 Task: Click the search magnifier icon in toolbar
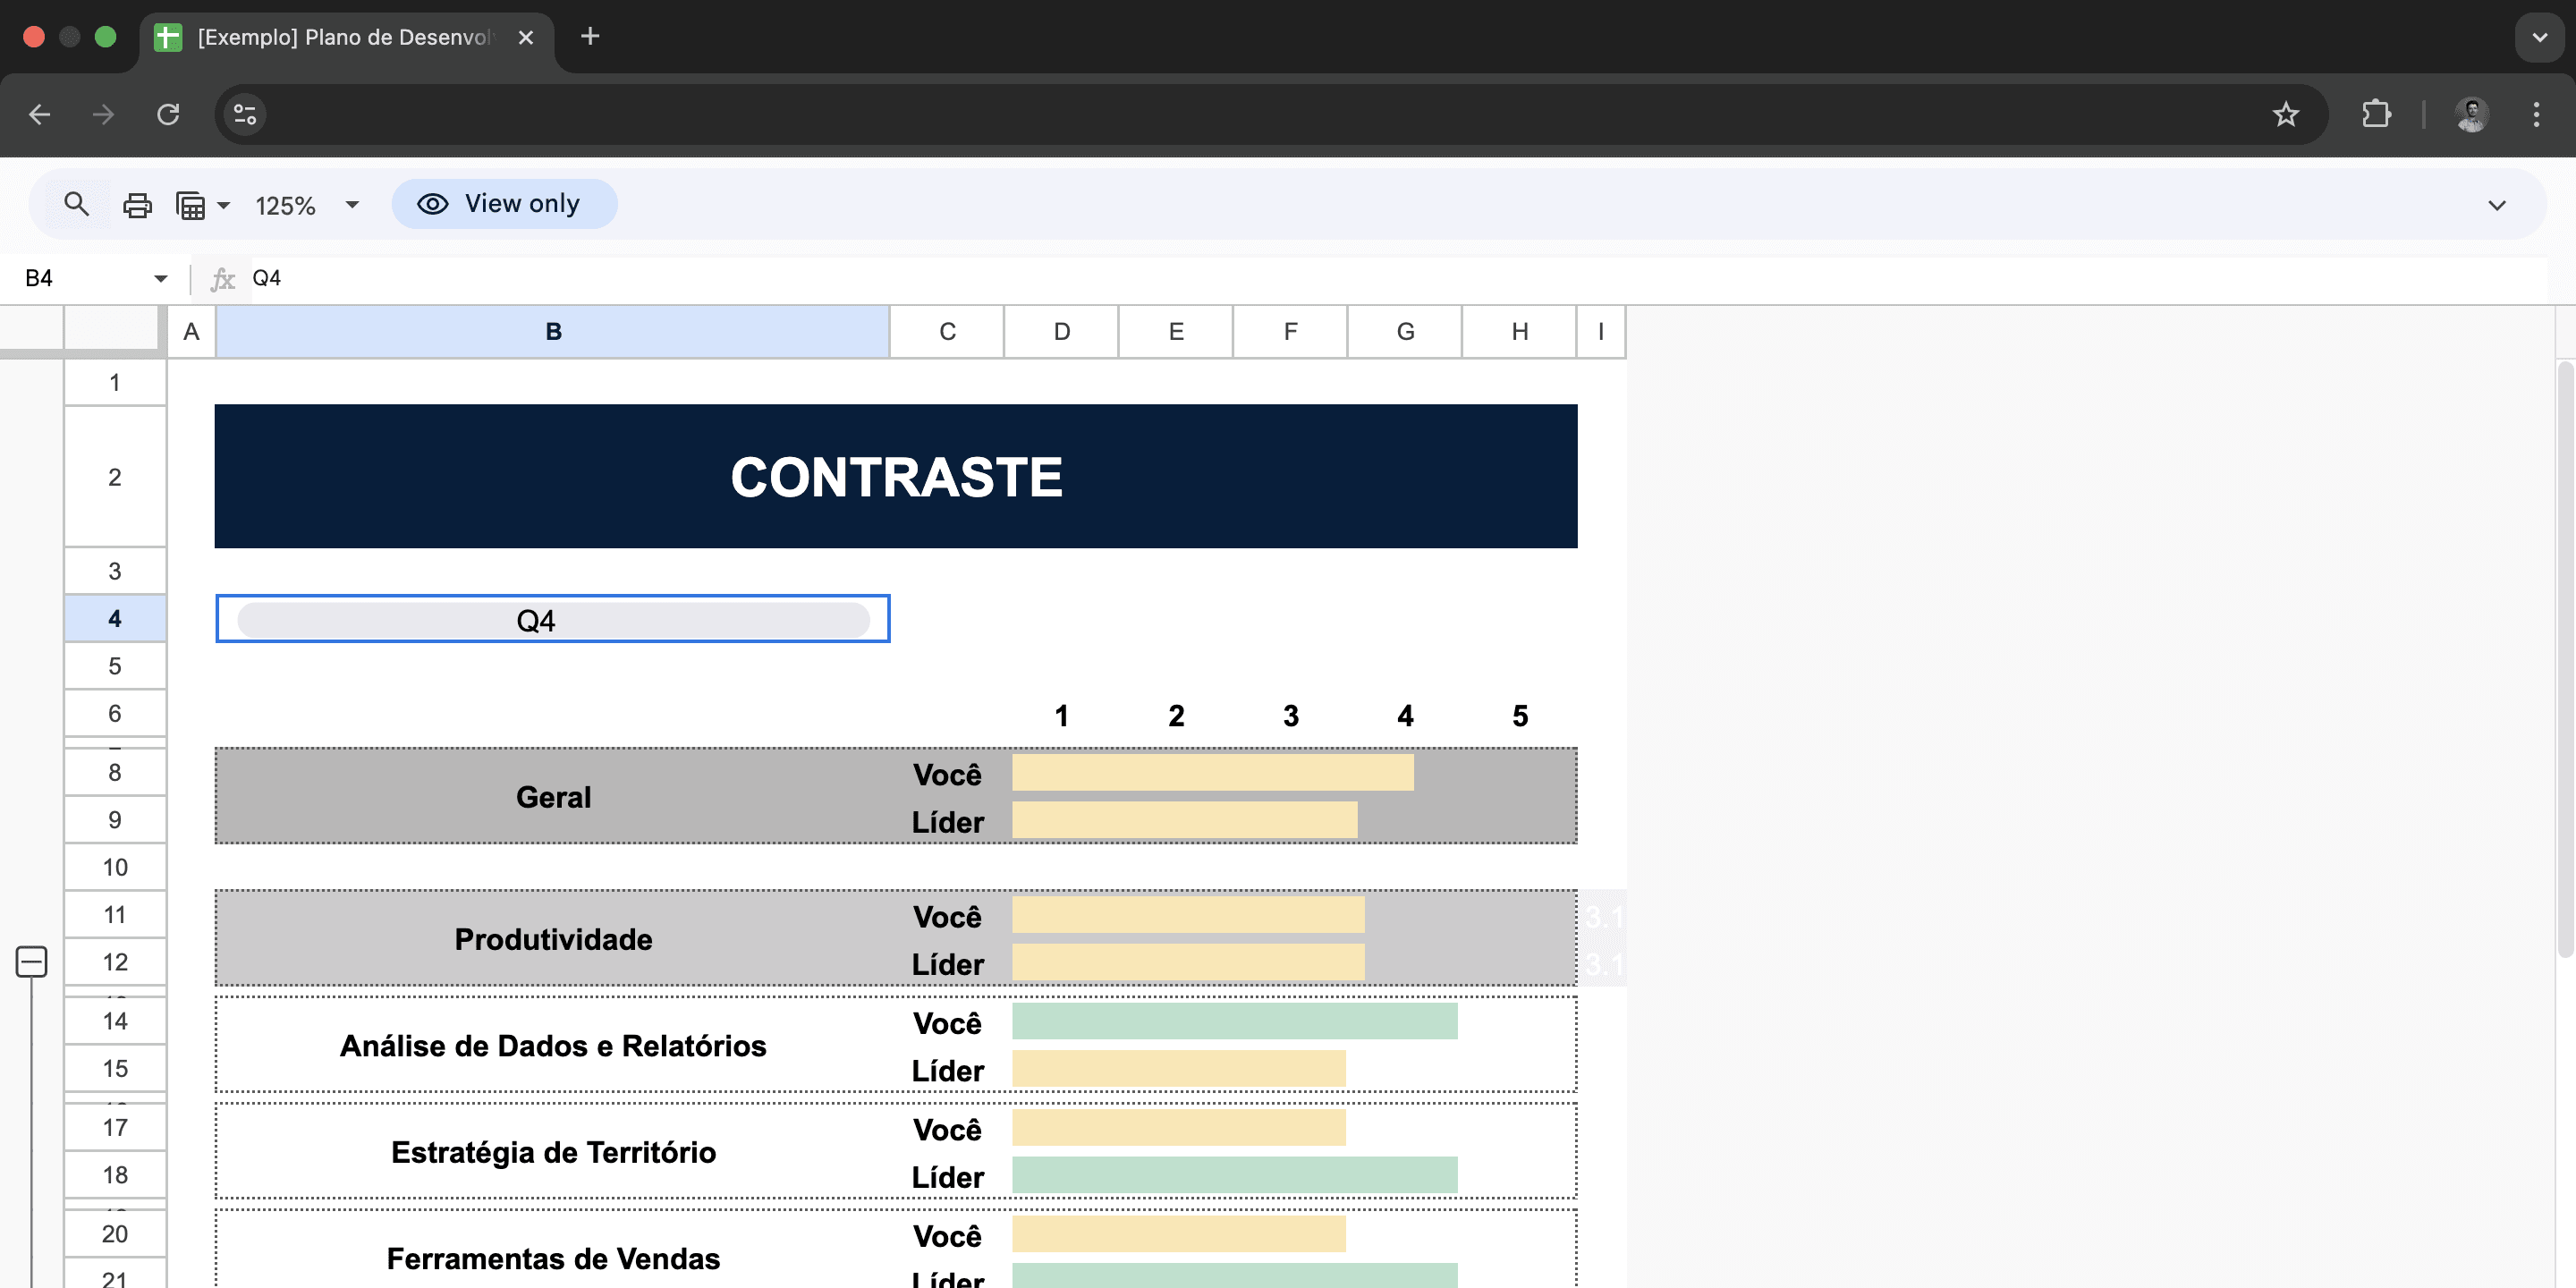tap(76, 204)
